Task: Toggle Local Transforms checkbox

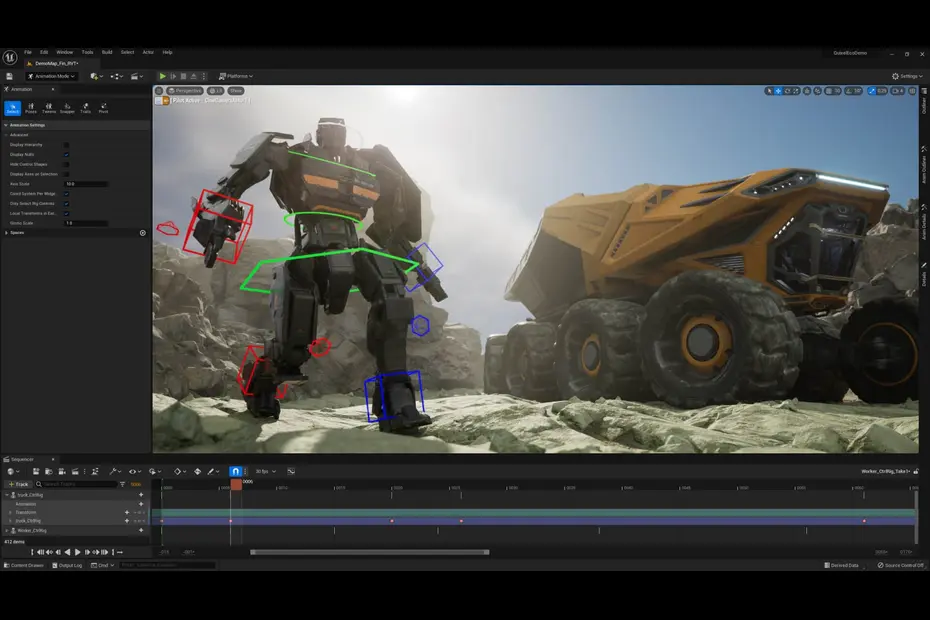Action: pos(66,213)
